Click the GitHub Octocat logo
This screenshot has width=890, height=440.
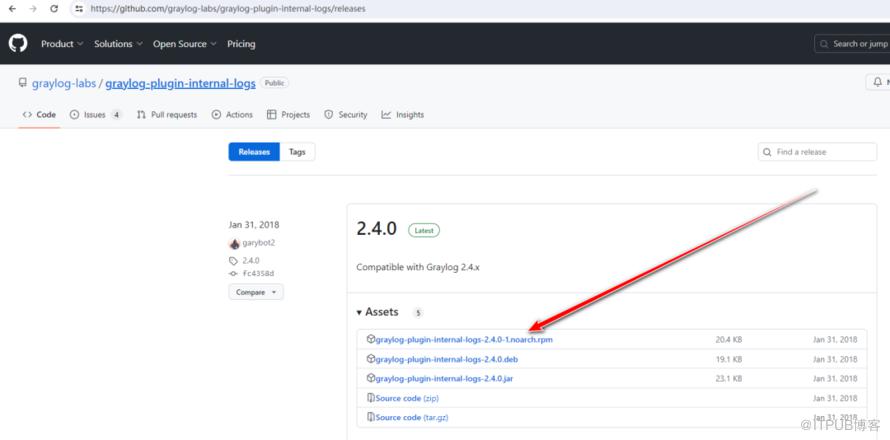click(x=18, y=43)
